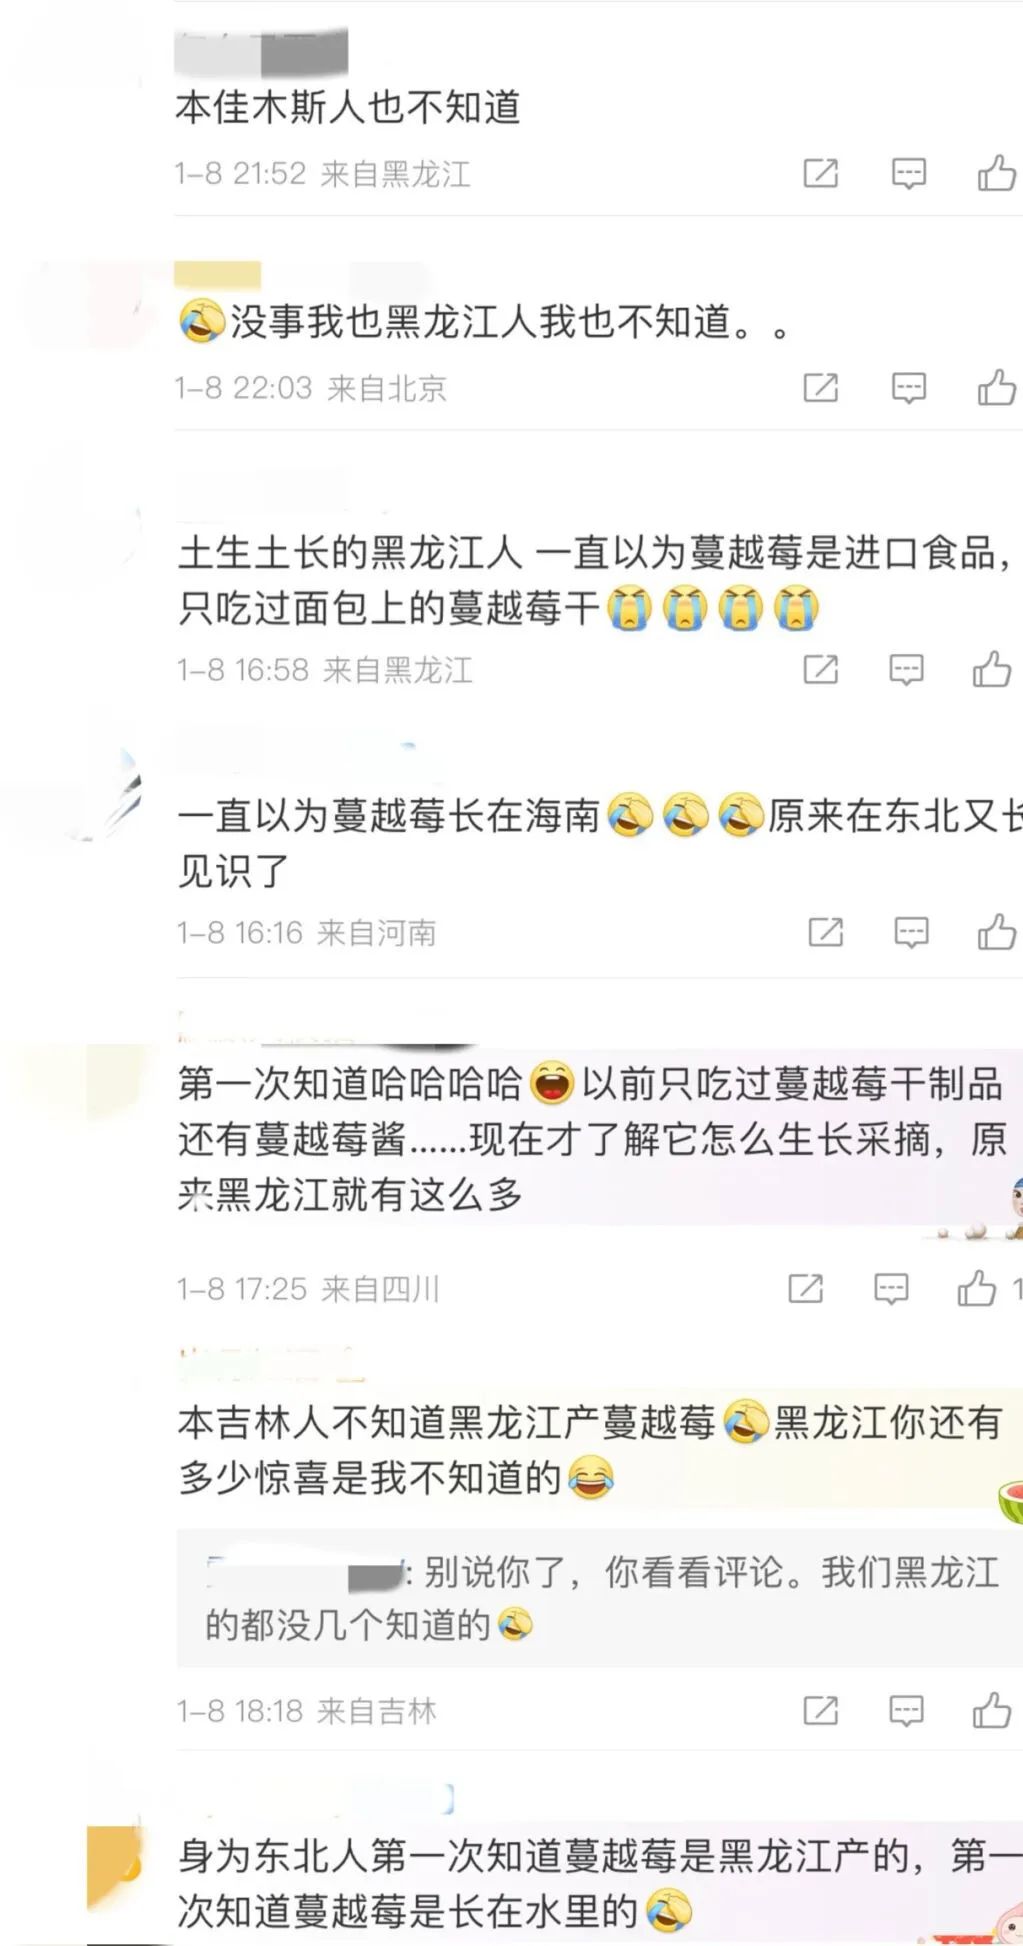Open replies for the 吉林 comment
The height and width of the screenshot is (1946, 1023).
tap(906, 1711)
